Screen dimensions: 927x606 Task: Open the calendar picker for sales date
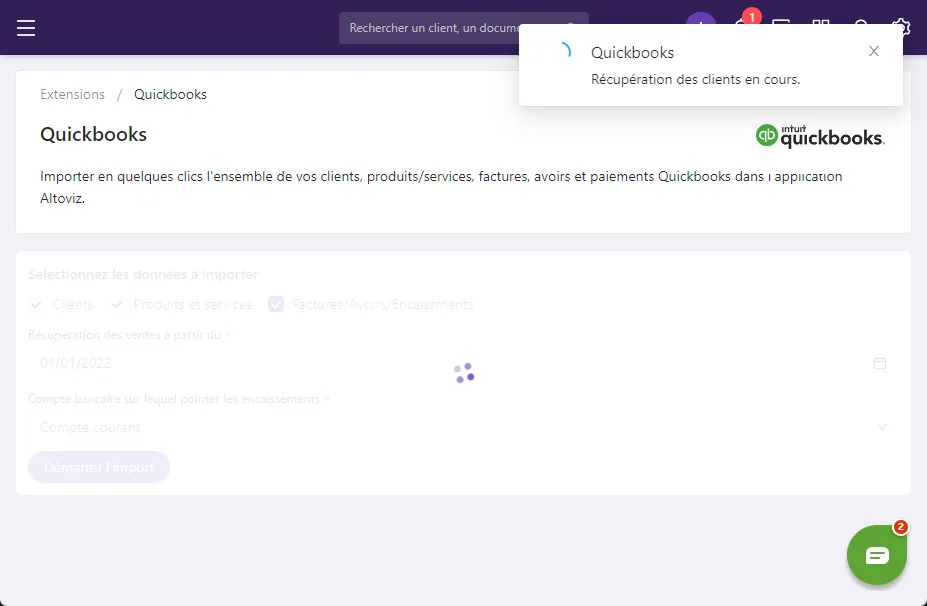[x=880, y=363]
